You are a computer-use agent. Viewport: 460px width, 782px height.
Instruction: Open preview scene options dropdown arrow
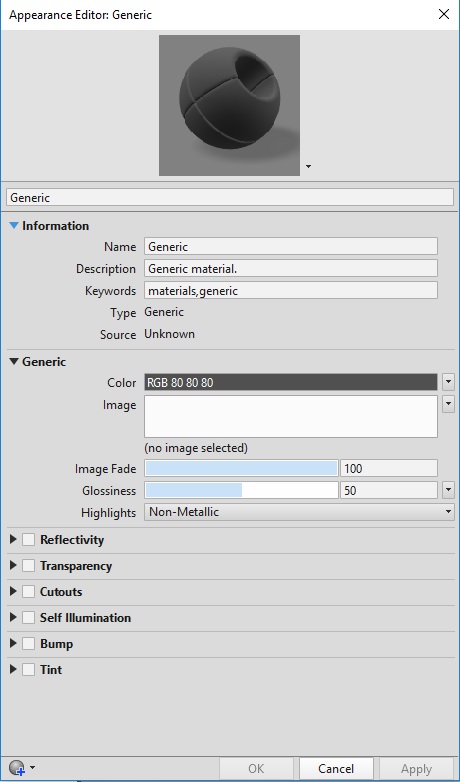308,167
